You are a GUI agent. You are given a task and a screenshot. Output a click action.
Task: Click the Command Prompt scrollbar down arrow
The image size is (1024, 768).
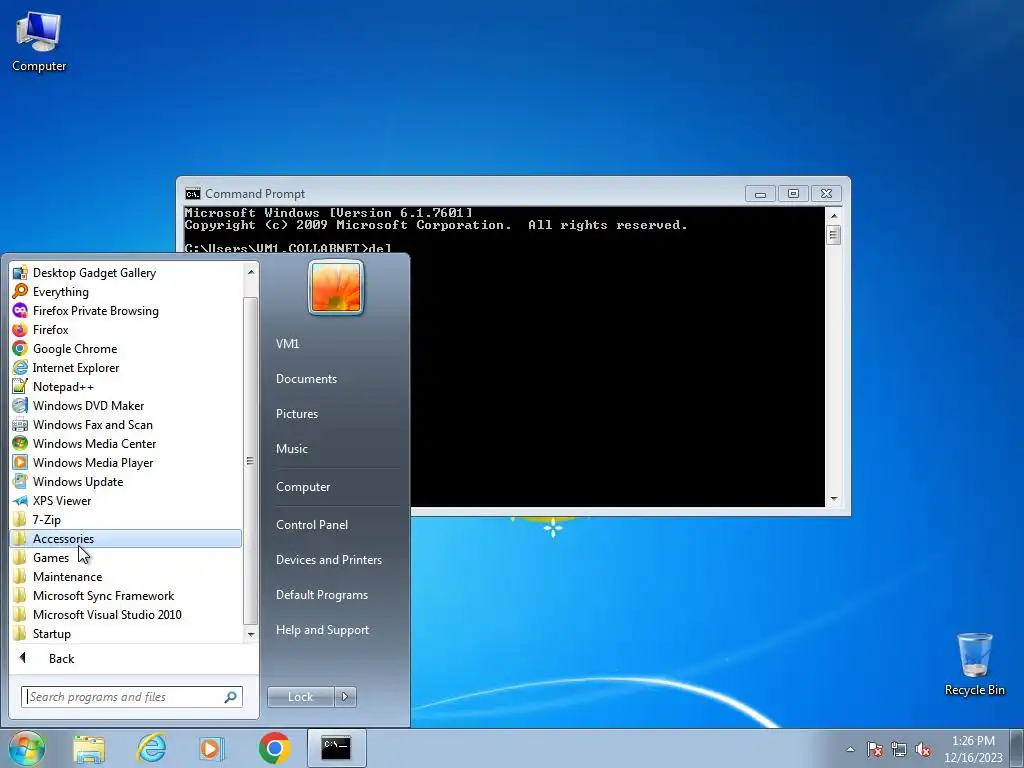(x=833, y=499)
